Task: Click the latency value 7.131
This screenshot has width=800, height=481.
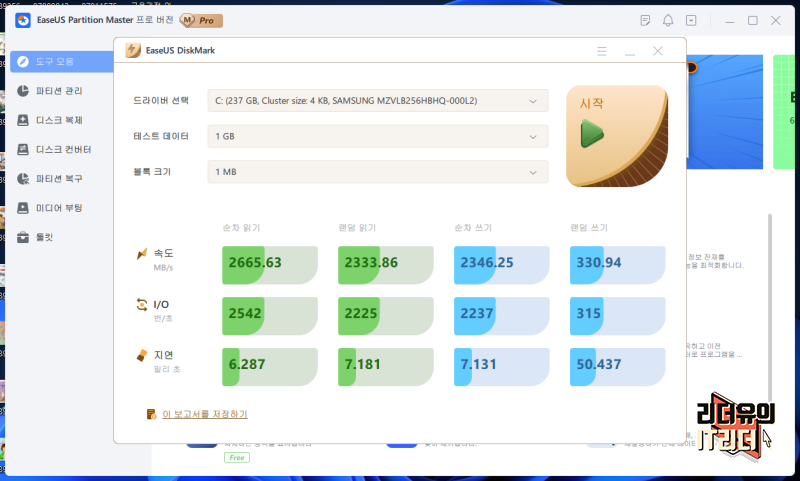Action: tap(478, 364)
